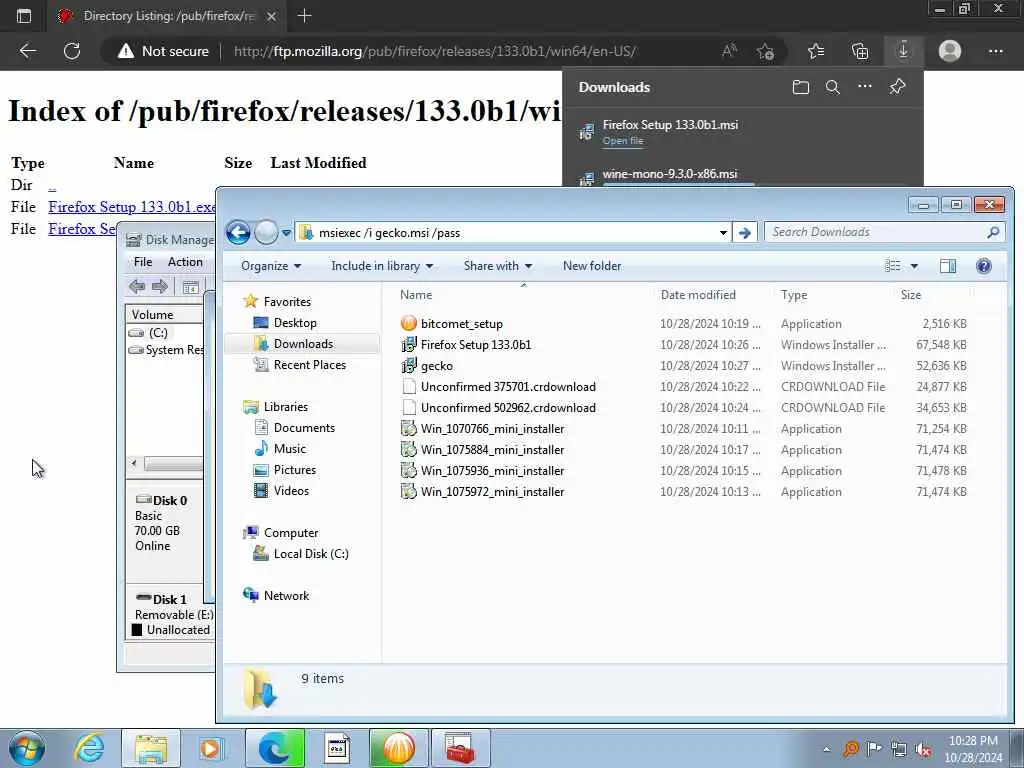Close the Directory Listing tab
Screen dimensions: 1024x768
[x=272, y=16]
